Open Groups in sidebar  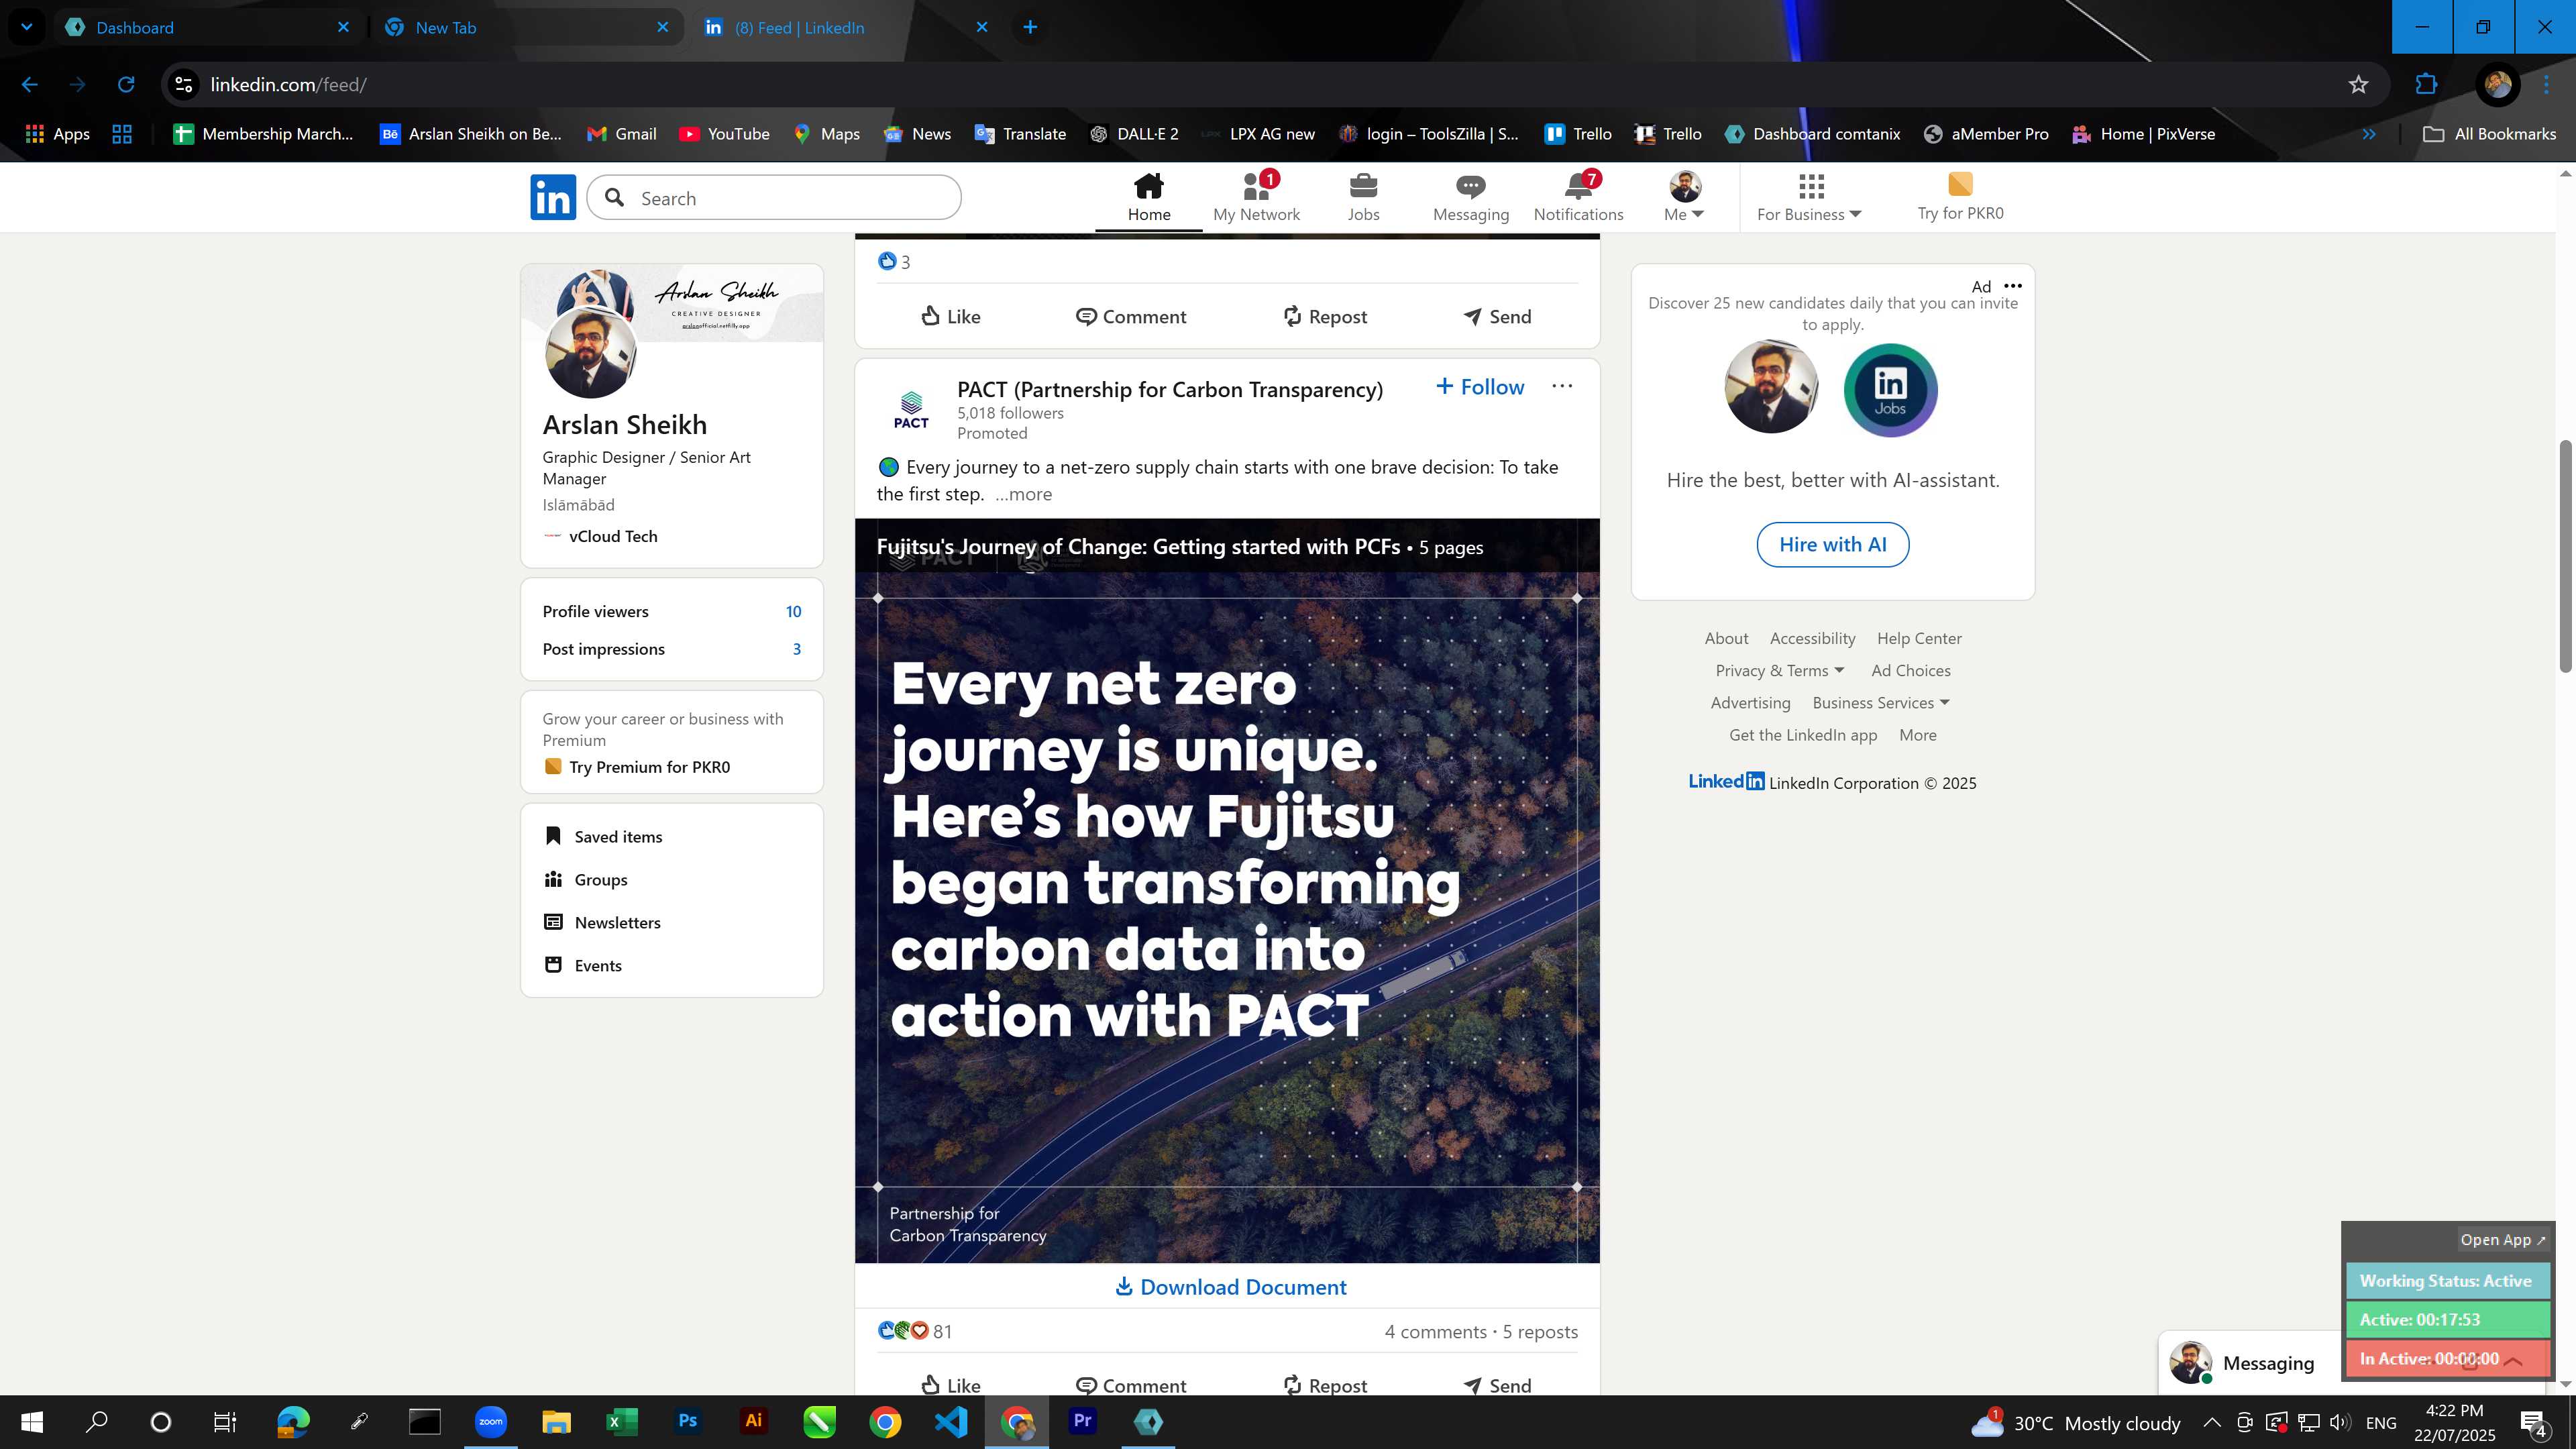585,880
